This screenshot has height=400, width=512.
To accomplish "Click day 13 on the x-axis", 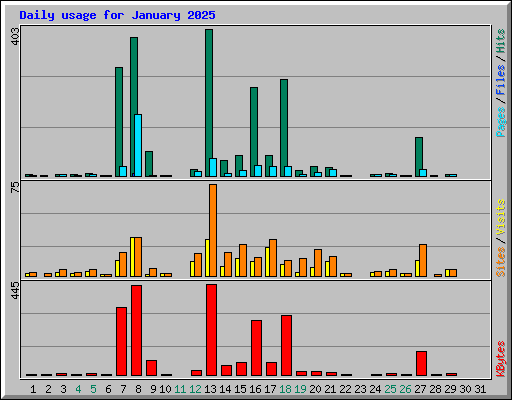I will (210, 389).
